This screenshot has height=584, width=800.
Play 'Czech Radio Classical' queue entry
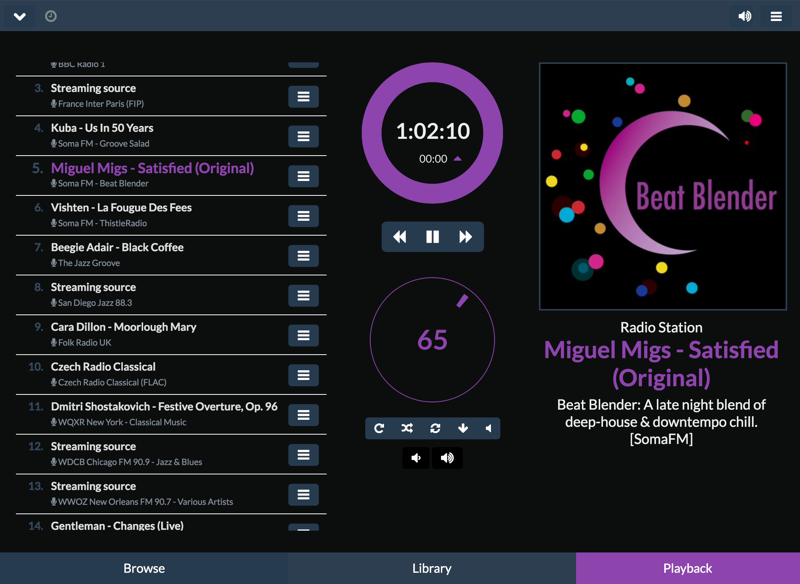pyautogui.click(x=103, y=367)
